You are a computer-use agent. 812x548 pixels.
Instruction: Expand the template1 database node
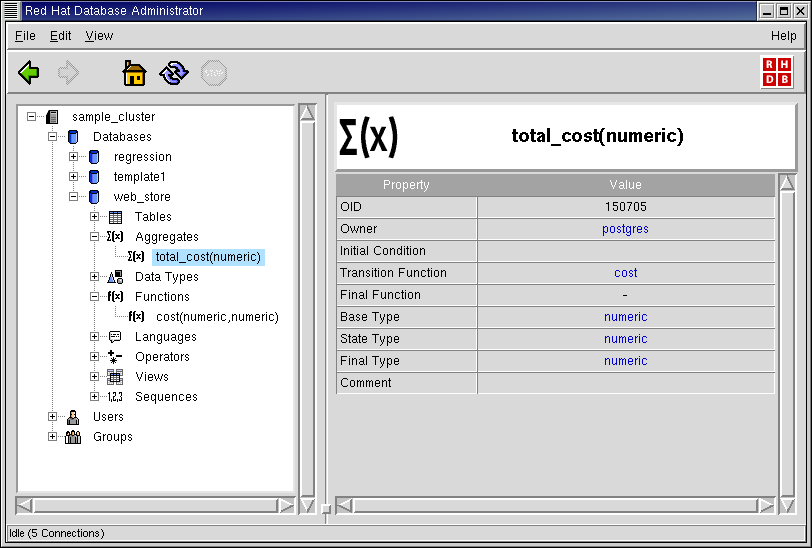pos(74,177)
